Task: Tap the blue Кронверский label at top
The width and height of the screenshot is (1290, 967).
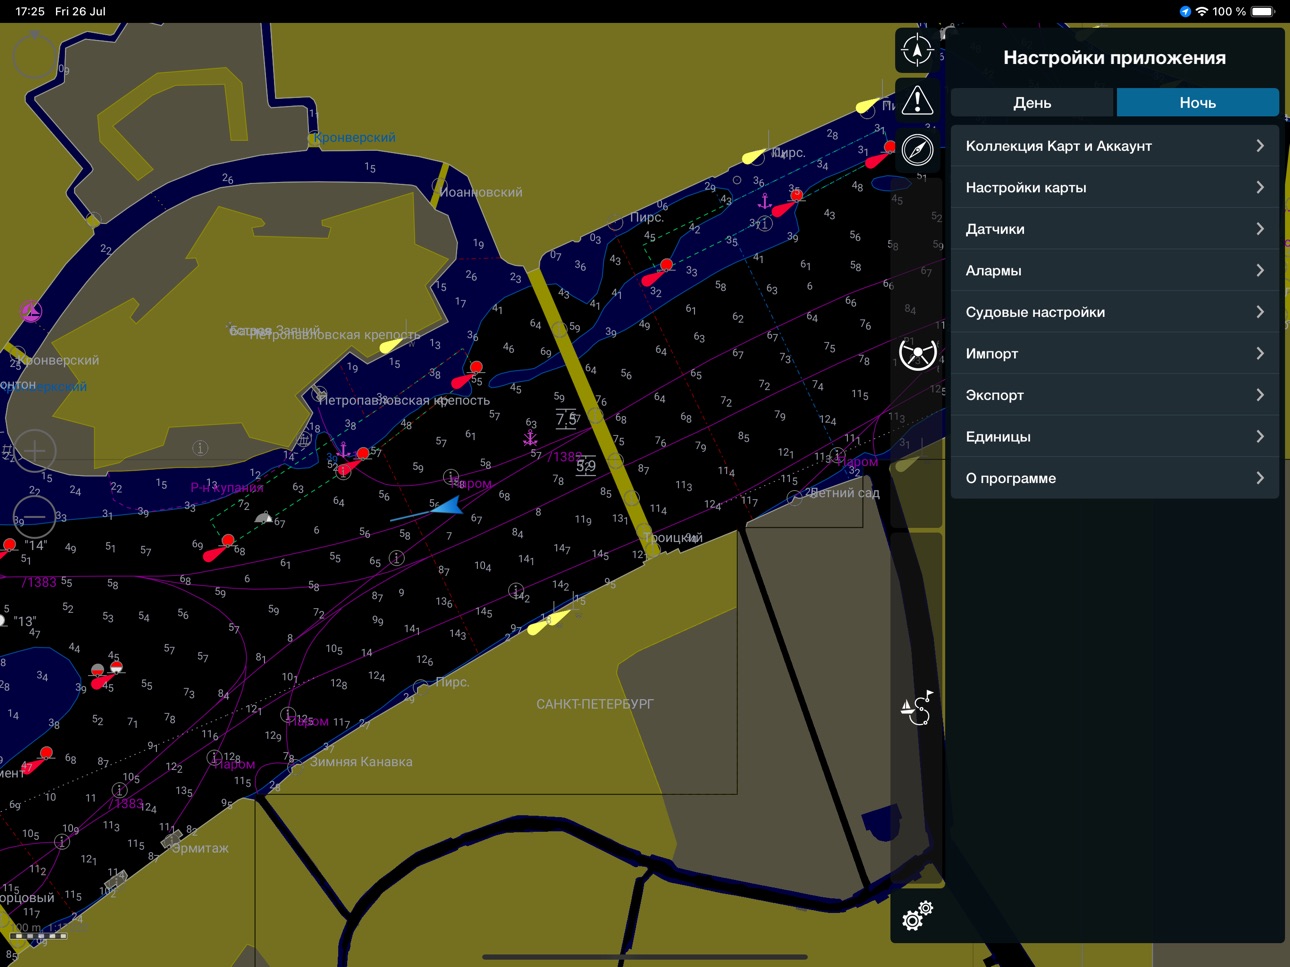Action: [355, 137]
